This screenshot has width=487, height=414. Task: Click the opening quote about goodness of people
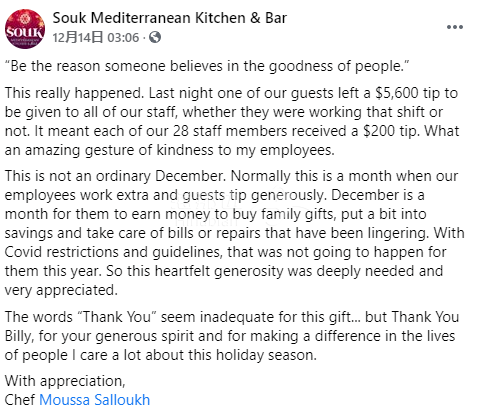point(207,66)
